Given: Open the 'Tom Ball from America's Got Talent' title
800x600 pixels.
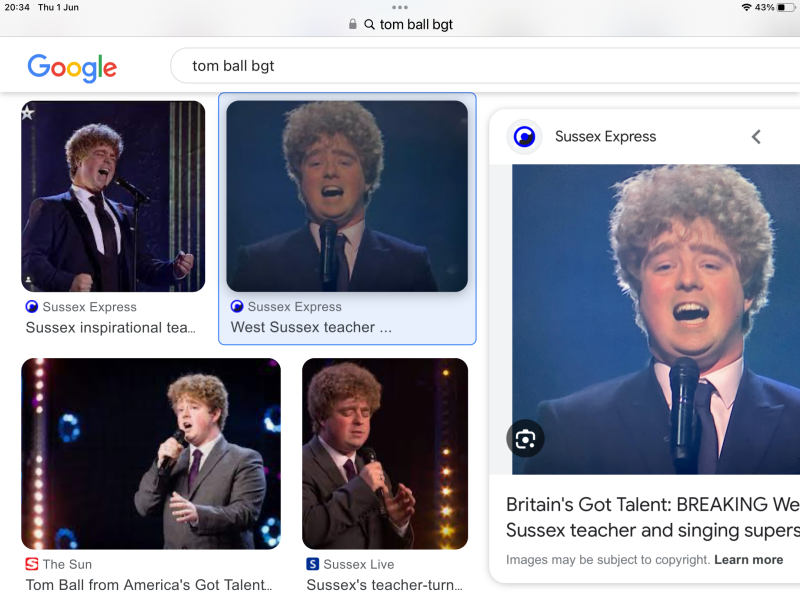Looking at the screenshot, I should tap(149, 585).
